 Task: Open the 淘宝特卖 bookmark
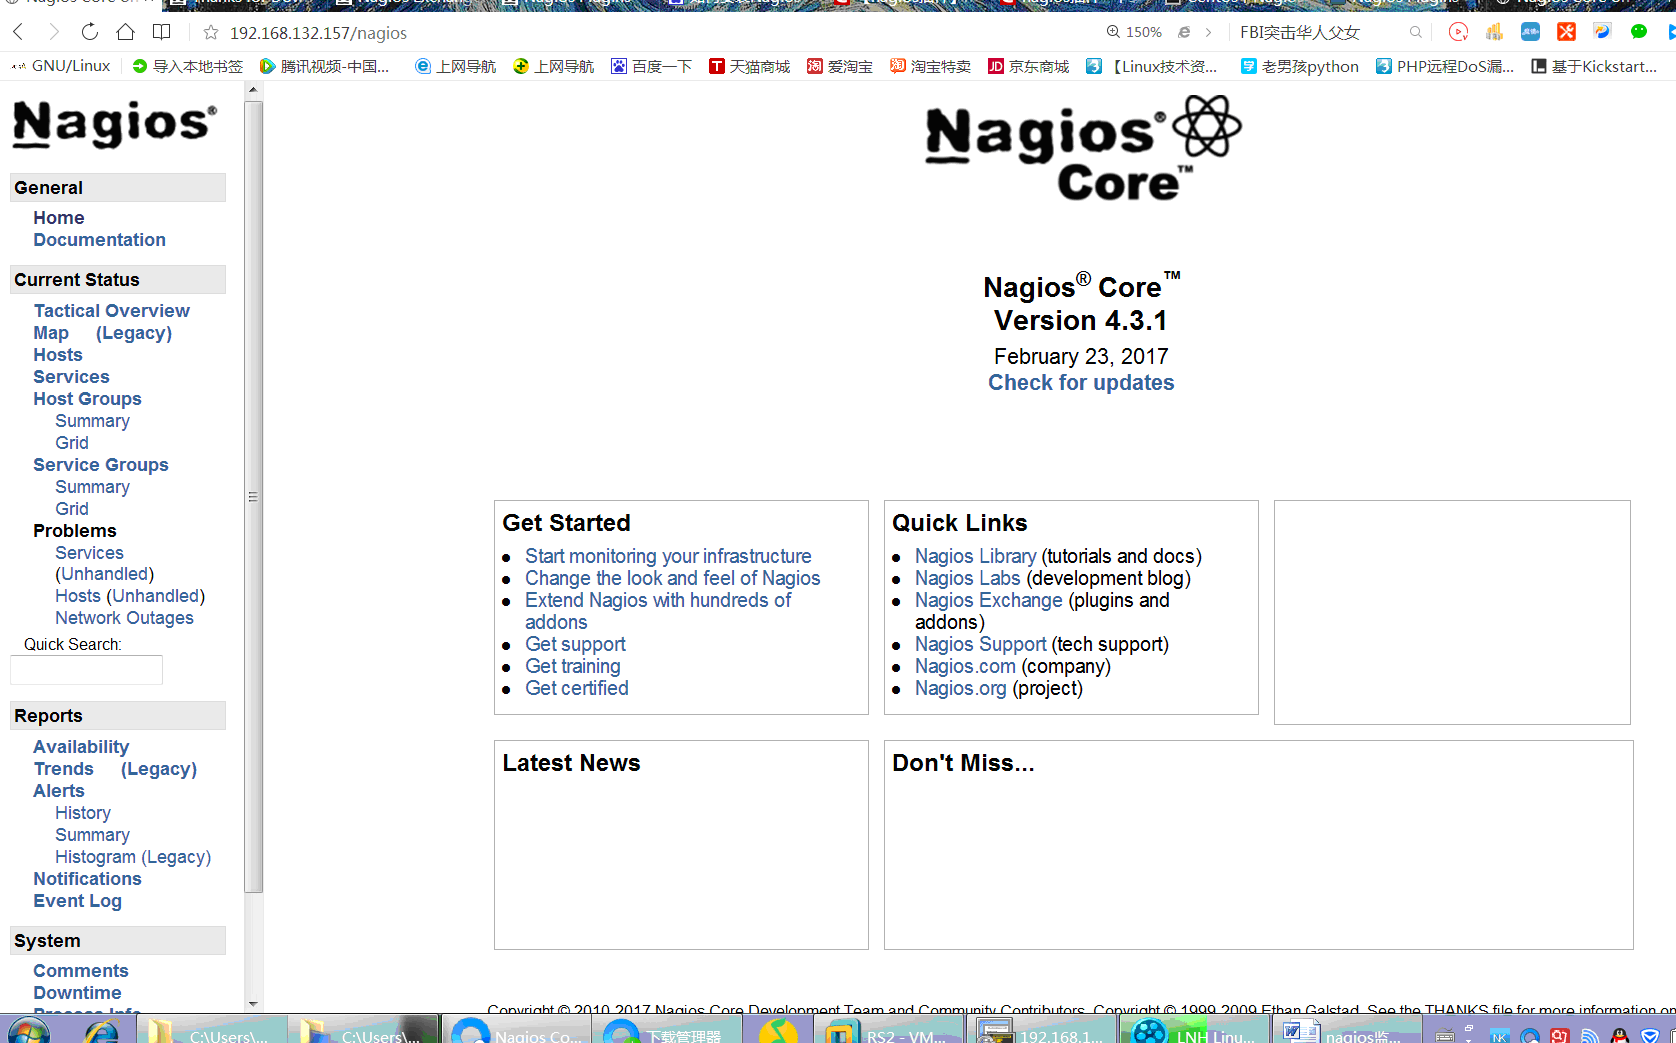pyautogui.click(x=930, y=66)
